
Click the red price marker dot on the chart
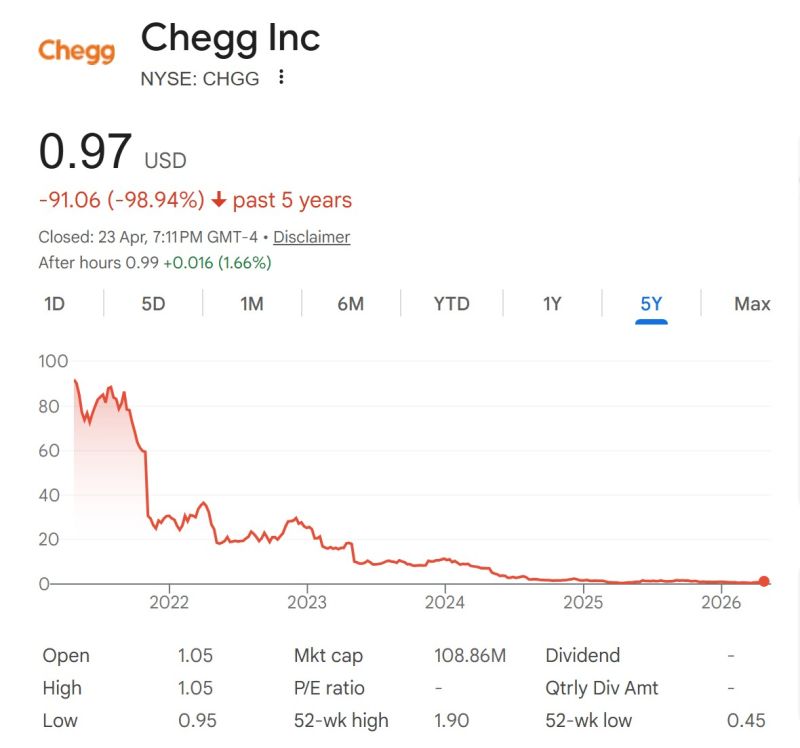point(764,579)
